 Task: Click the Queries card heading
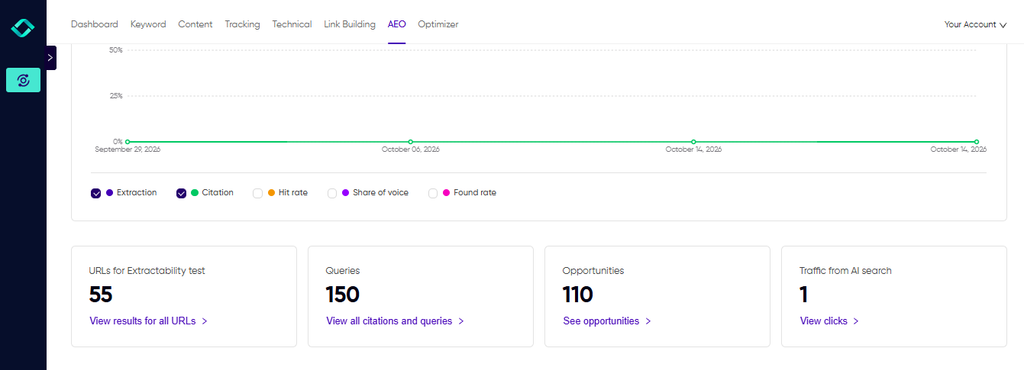point(343,270)
